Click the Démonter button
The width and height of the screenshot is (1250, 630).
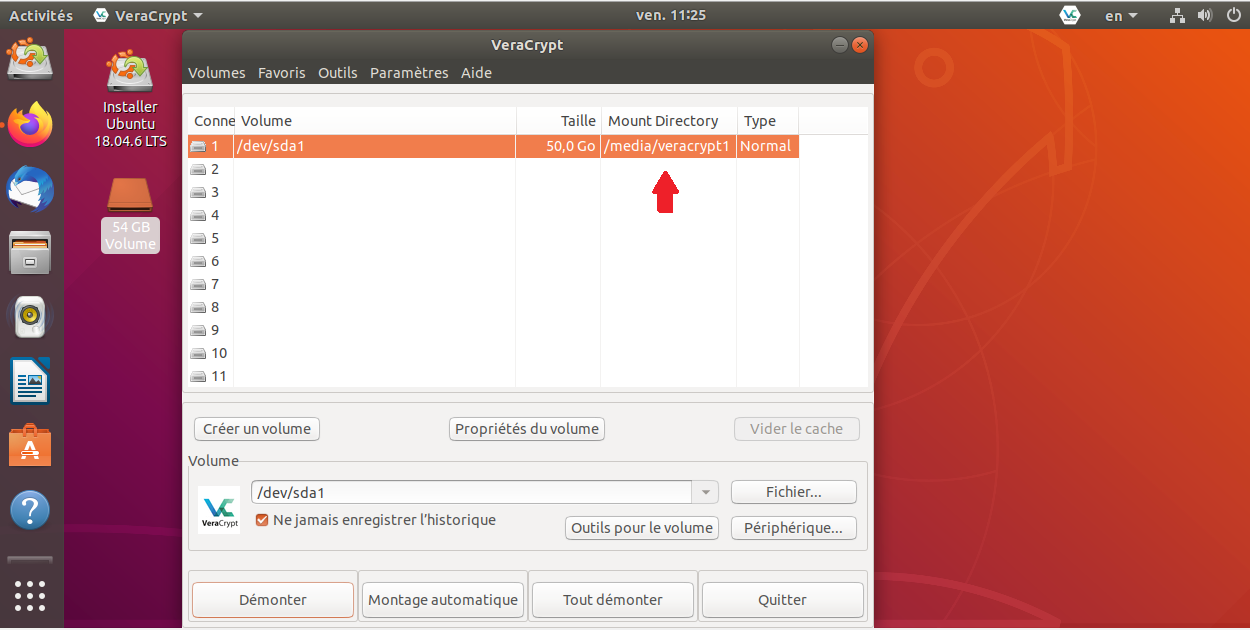(x=273, y=600)
